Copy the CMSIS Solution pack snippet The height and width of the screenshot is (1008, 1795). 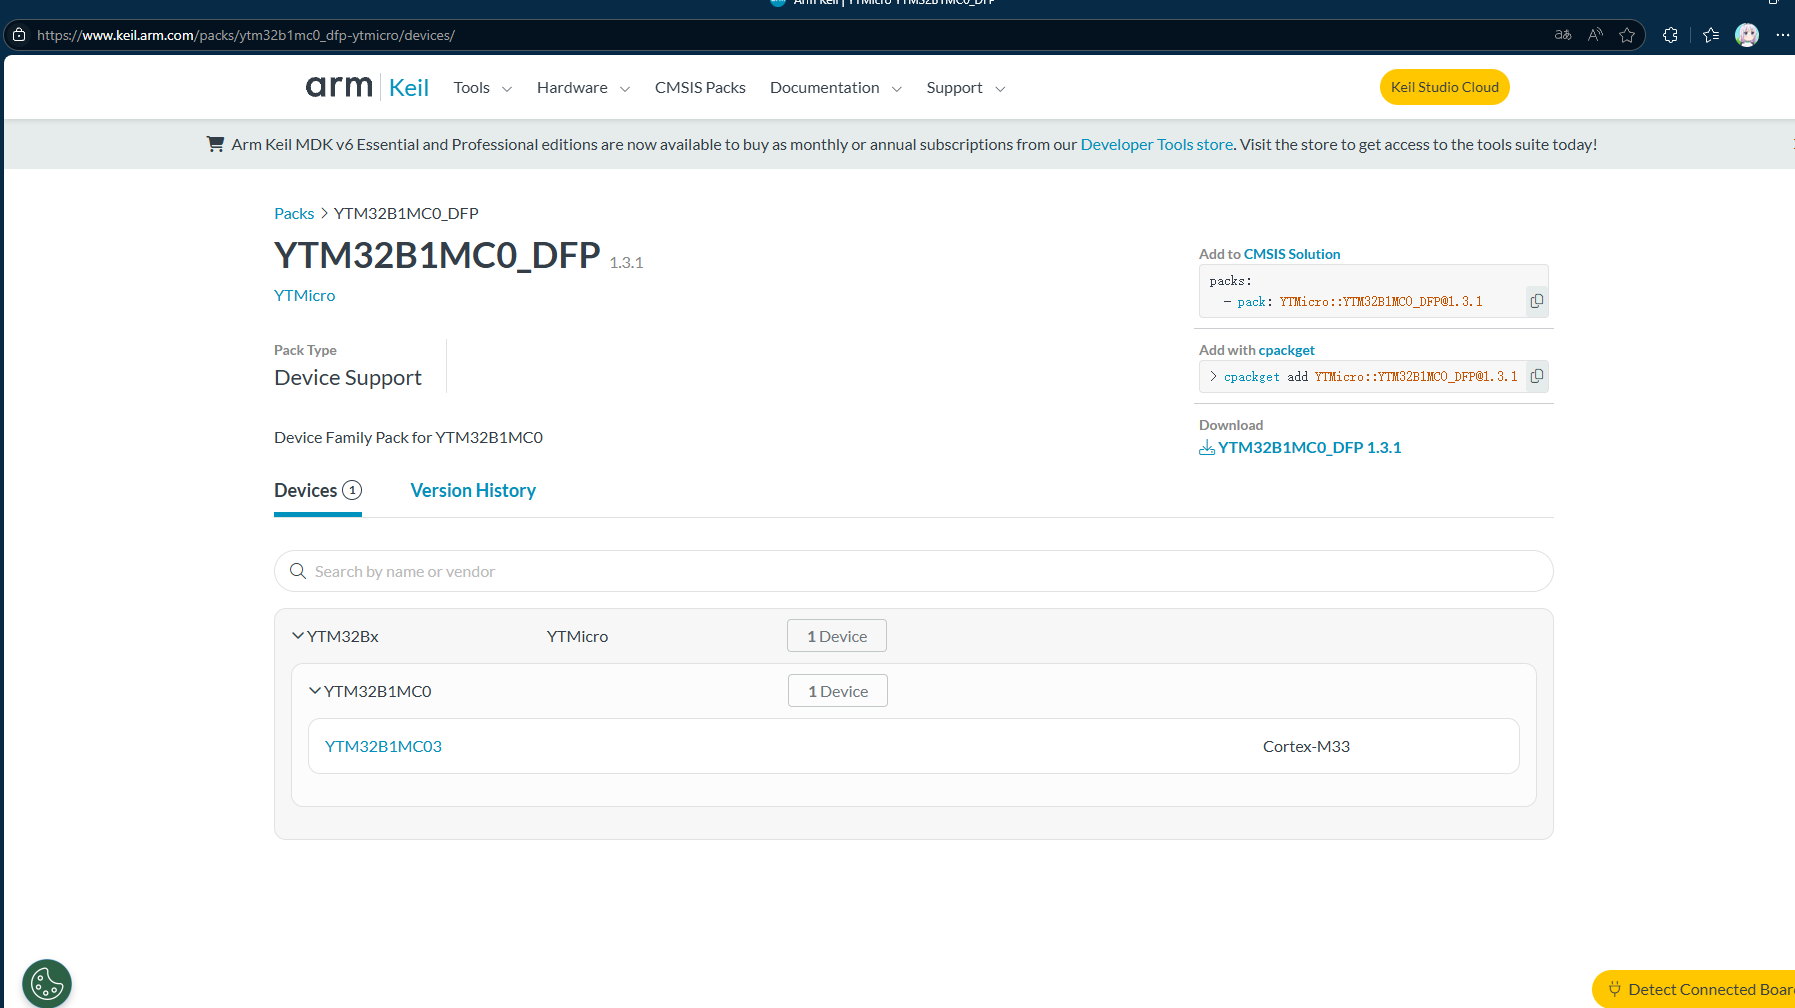1536,301
